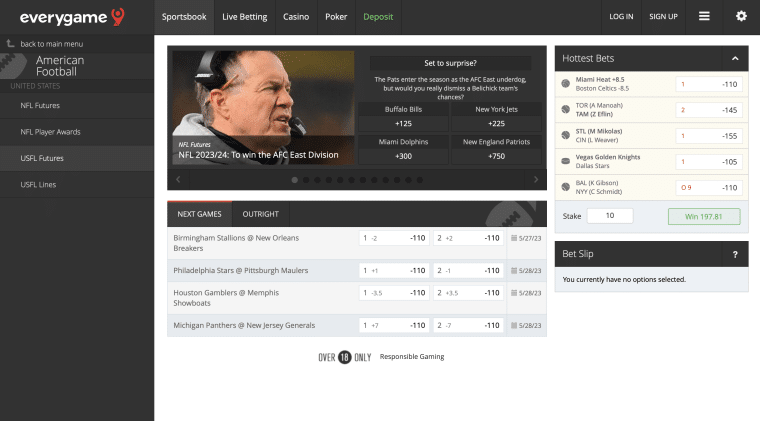
Task: Click the baseball icon beside TOR (A Manoah)
Action: pyautogui.click(x=565, y=109)
